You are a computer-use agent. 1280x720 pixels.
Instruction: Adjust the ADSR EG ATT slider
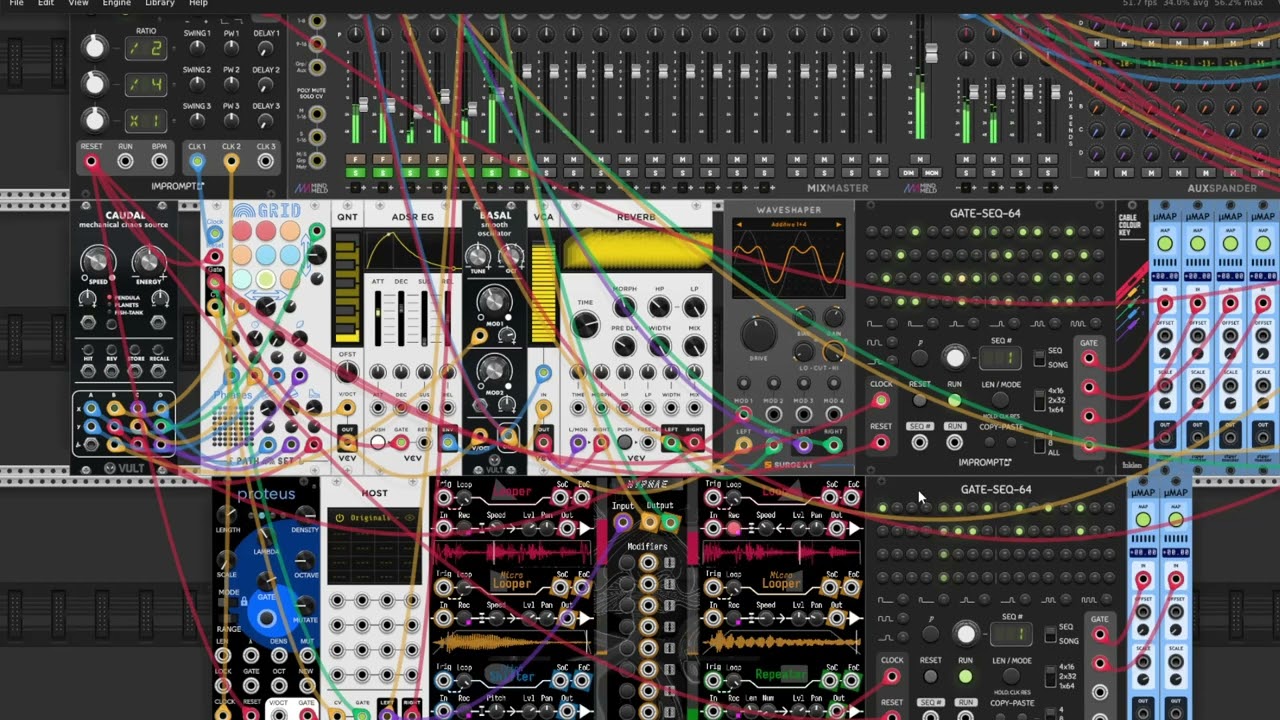[379, 319]
